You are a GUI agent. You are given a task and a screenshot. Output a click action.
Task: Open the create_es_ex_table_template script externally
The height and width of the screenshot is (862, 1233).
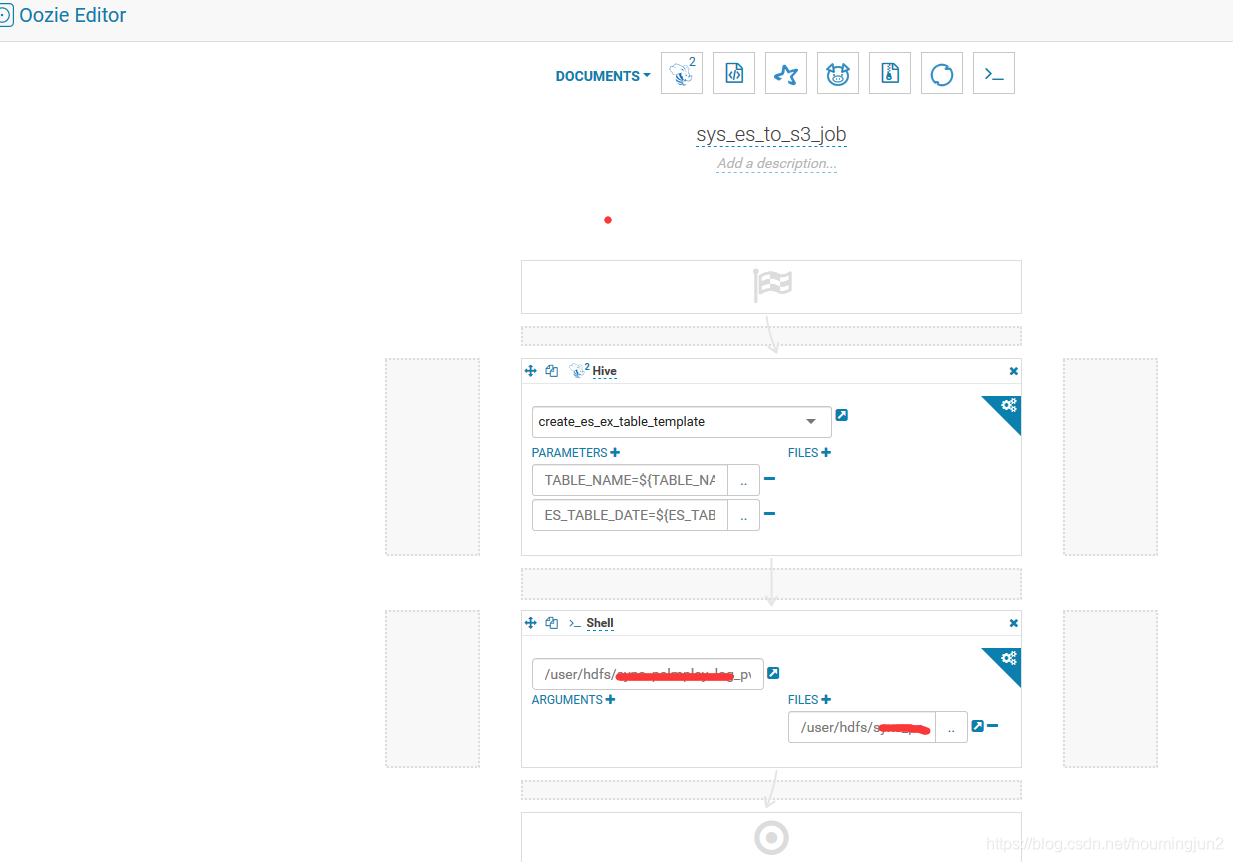point(842,414)
